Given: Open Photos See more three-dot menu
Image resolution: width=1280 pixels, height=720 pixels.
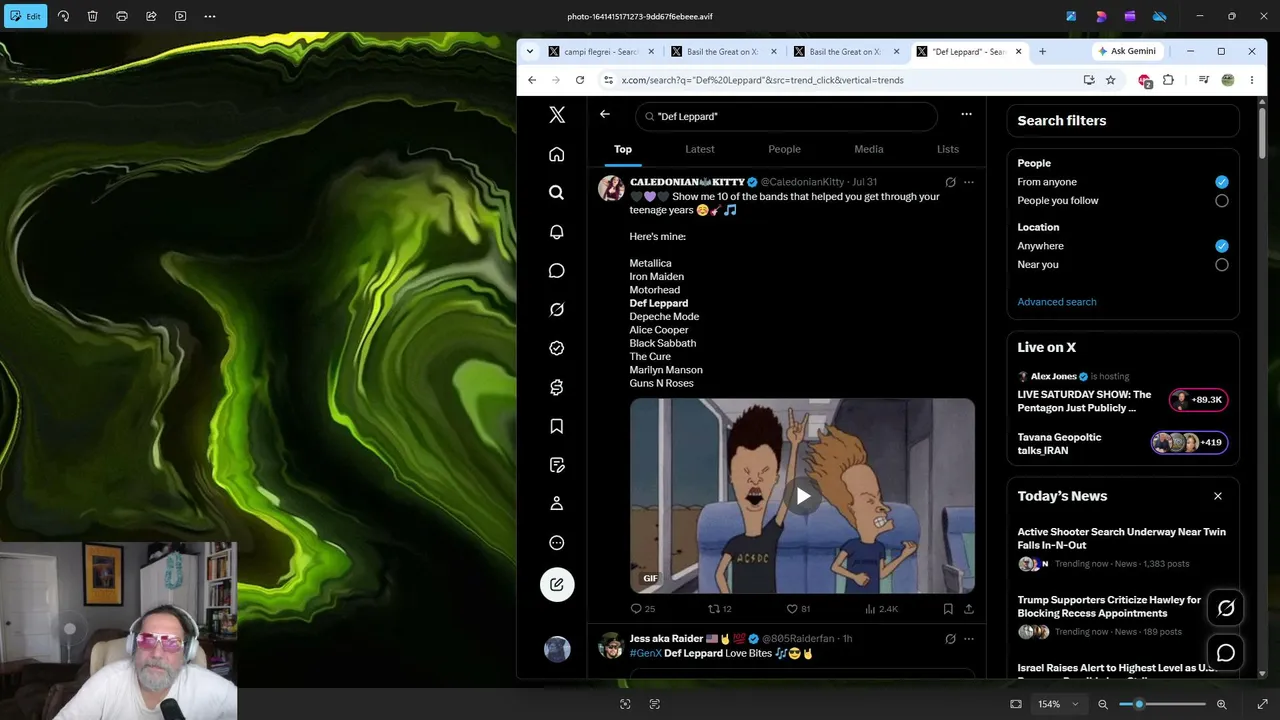Looking at the screenshot, I should click(210, 16).
